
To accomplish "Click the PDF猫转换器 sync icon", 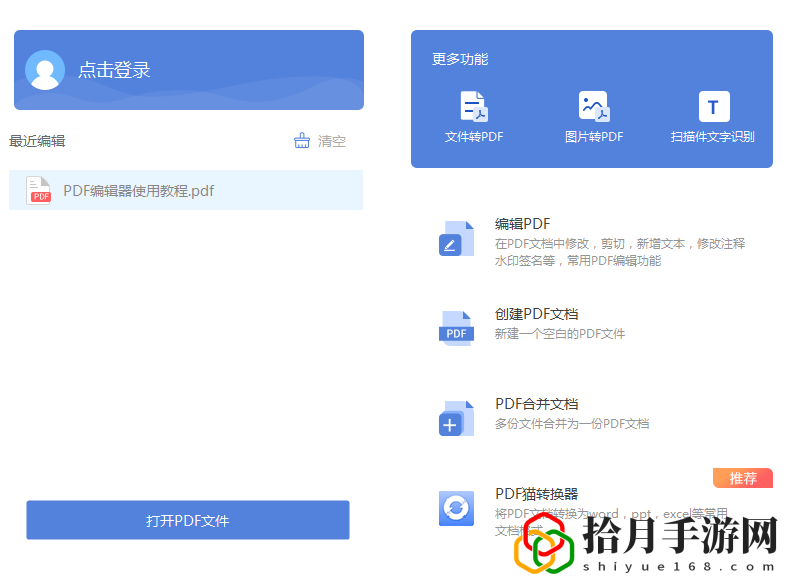I will (456, 508).
